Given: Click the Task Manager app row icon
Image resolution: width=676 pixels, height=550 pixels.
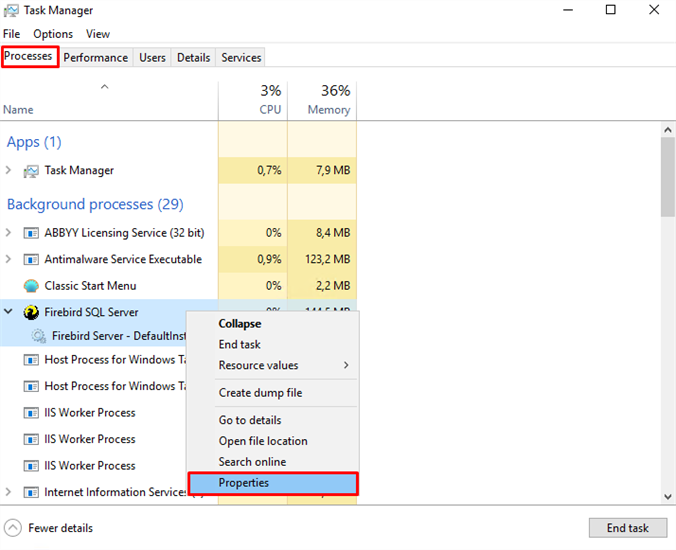Looking at the screenshot, I should pos(31,171).
